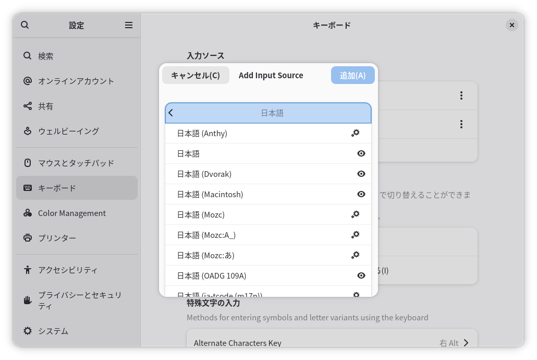Open プライバシーとセキュリティ page

click(x=77, y=300)
